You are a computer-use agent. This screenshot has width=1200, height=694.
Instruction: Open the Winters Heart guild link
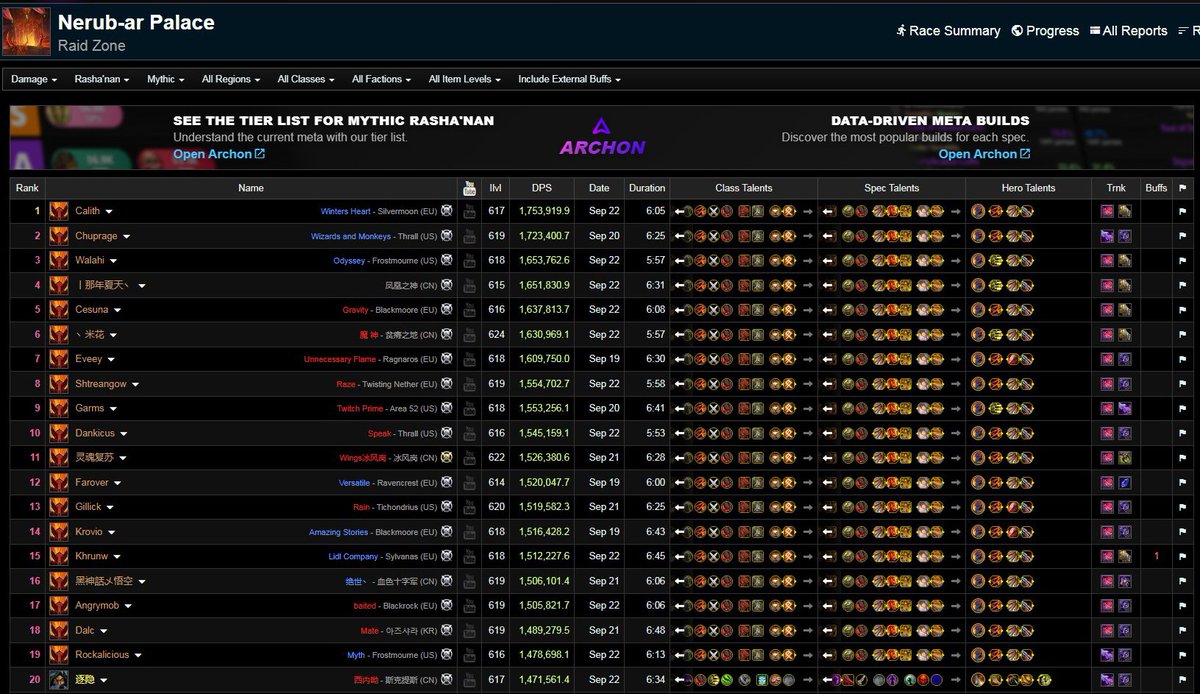pos(346,211)
